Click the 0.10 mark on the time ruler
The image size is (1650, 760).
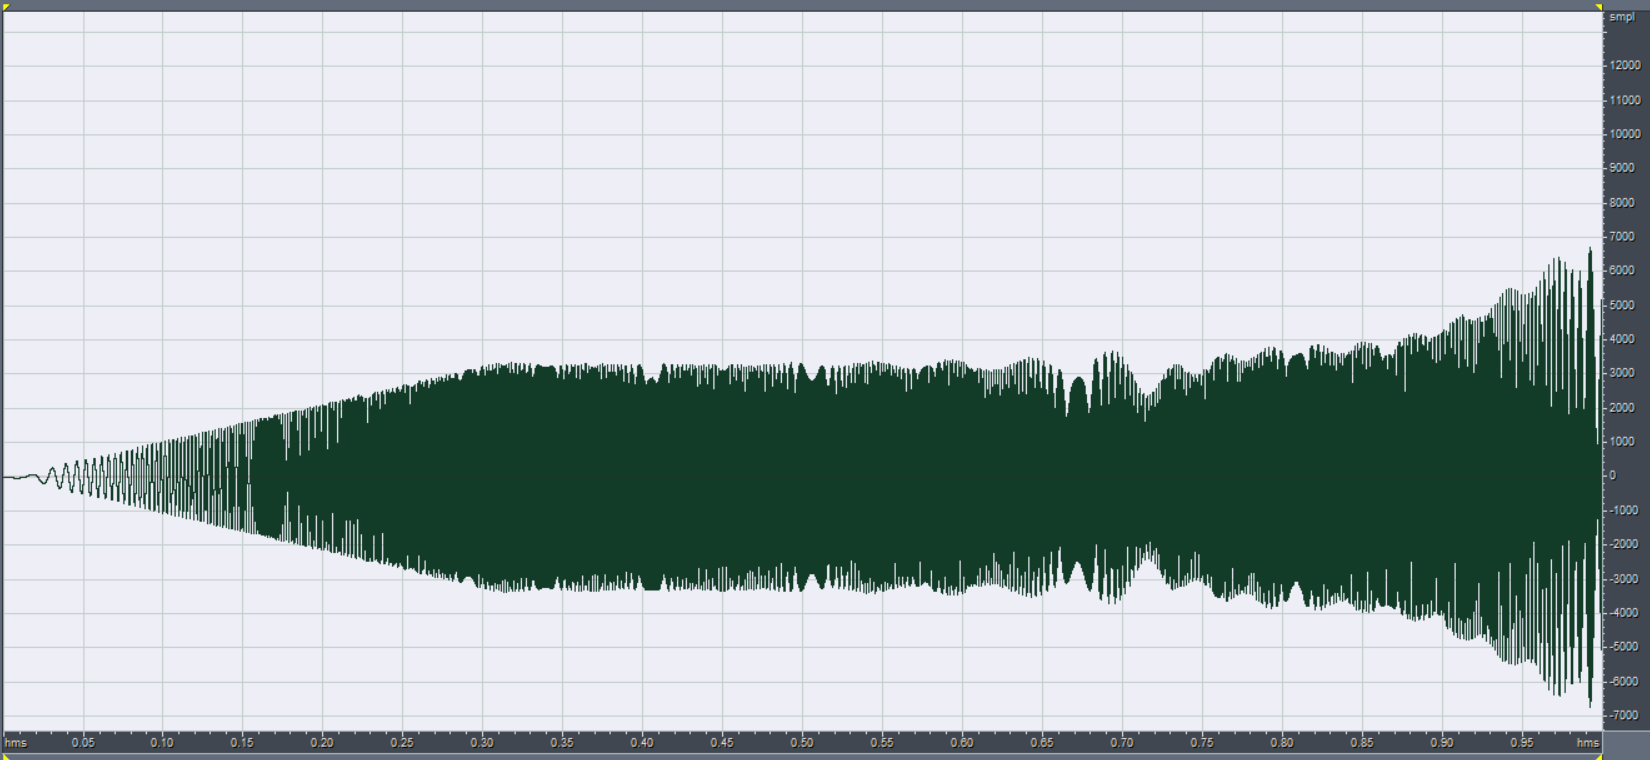(x=162, y=743)
